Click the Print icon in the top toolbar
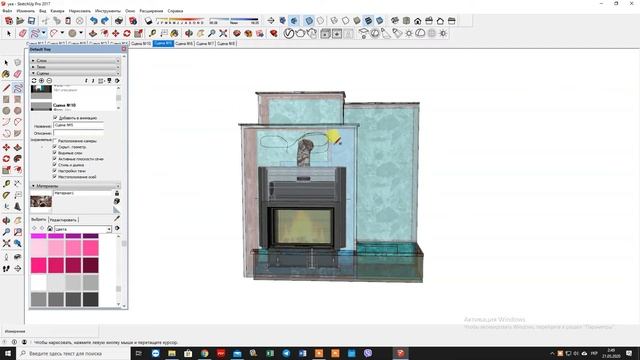This screenshot has width=640, height=360. tap(119, 21)
